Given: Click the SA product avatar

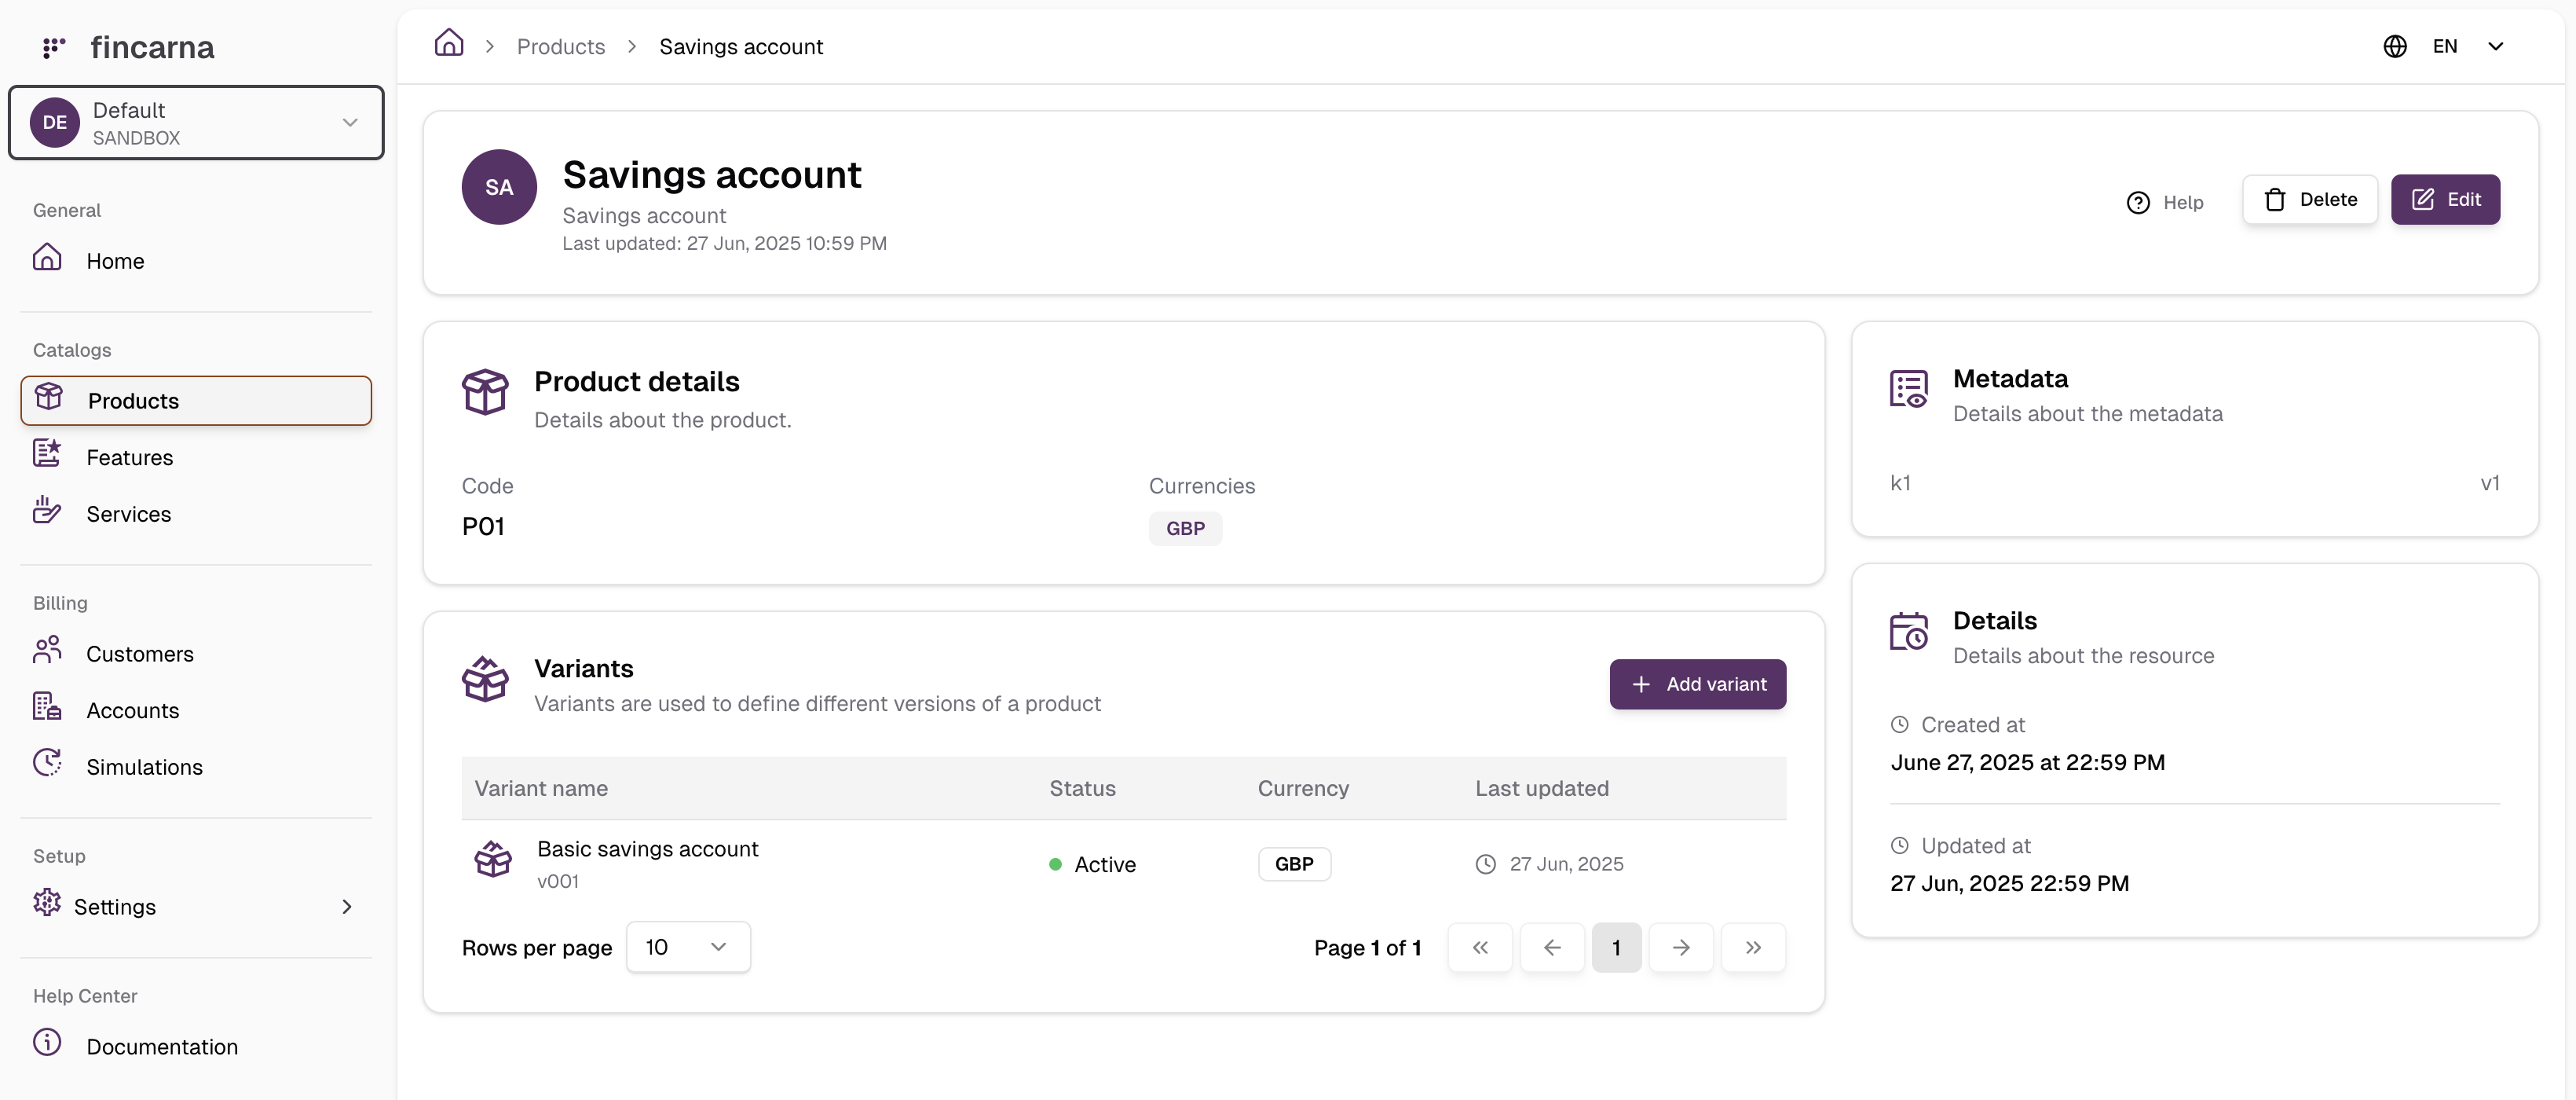Looking at the screenshot, I should click(499, 187).
